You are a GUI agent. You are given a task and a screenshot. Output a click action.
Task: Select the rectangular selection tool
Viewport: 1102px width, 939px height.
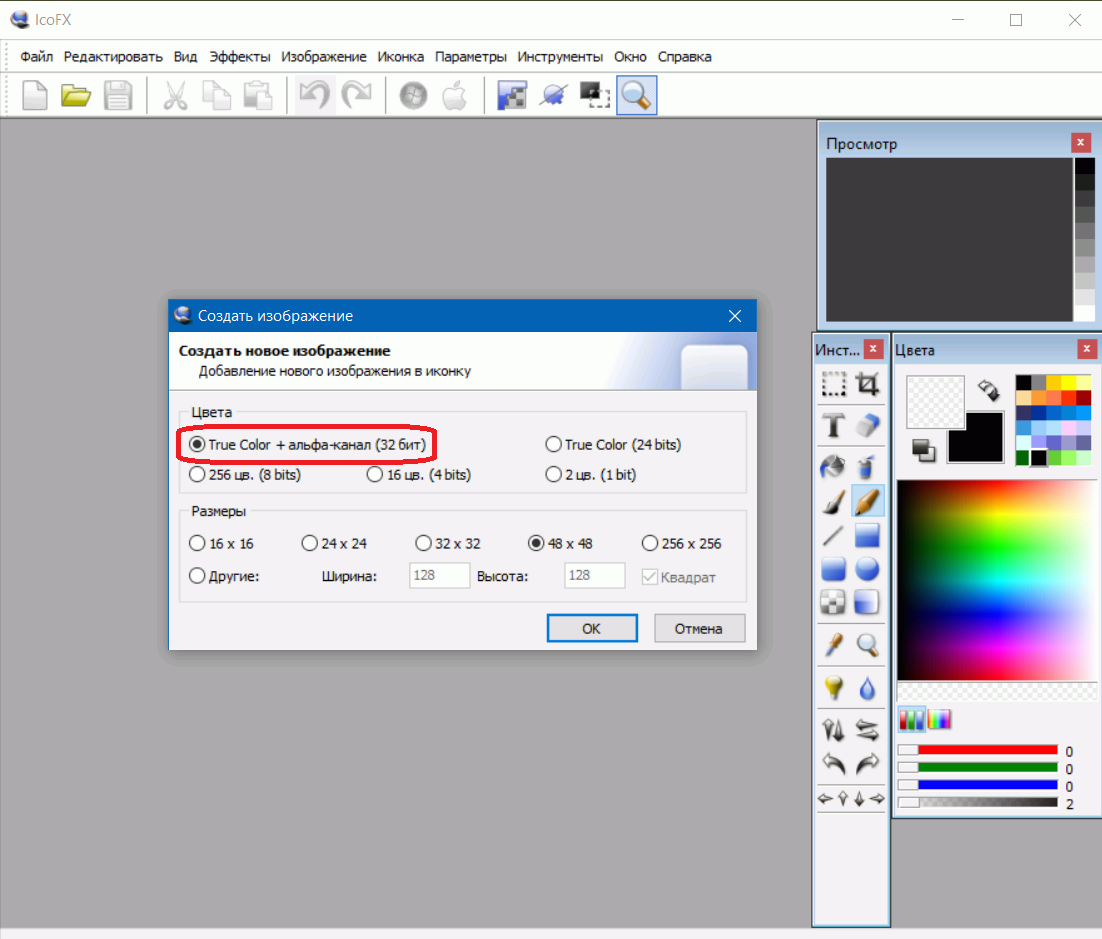tap(834, 385)
